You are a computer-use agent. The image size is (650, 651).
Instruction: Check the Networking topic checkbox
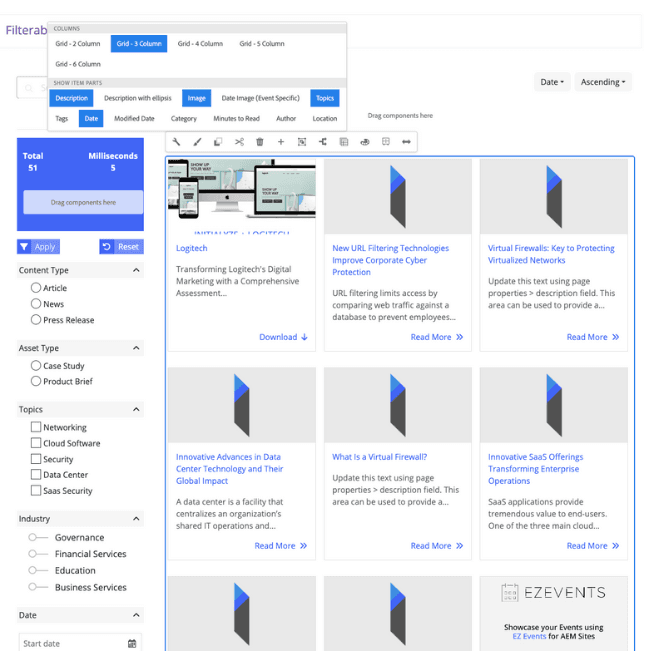(36, 427)
